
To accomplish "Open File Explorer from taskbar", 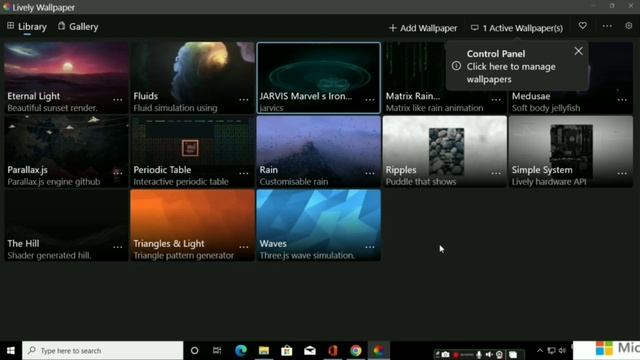I will tap(264, 351).
